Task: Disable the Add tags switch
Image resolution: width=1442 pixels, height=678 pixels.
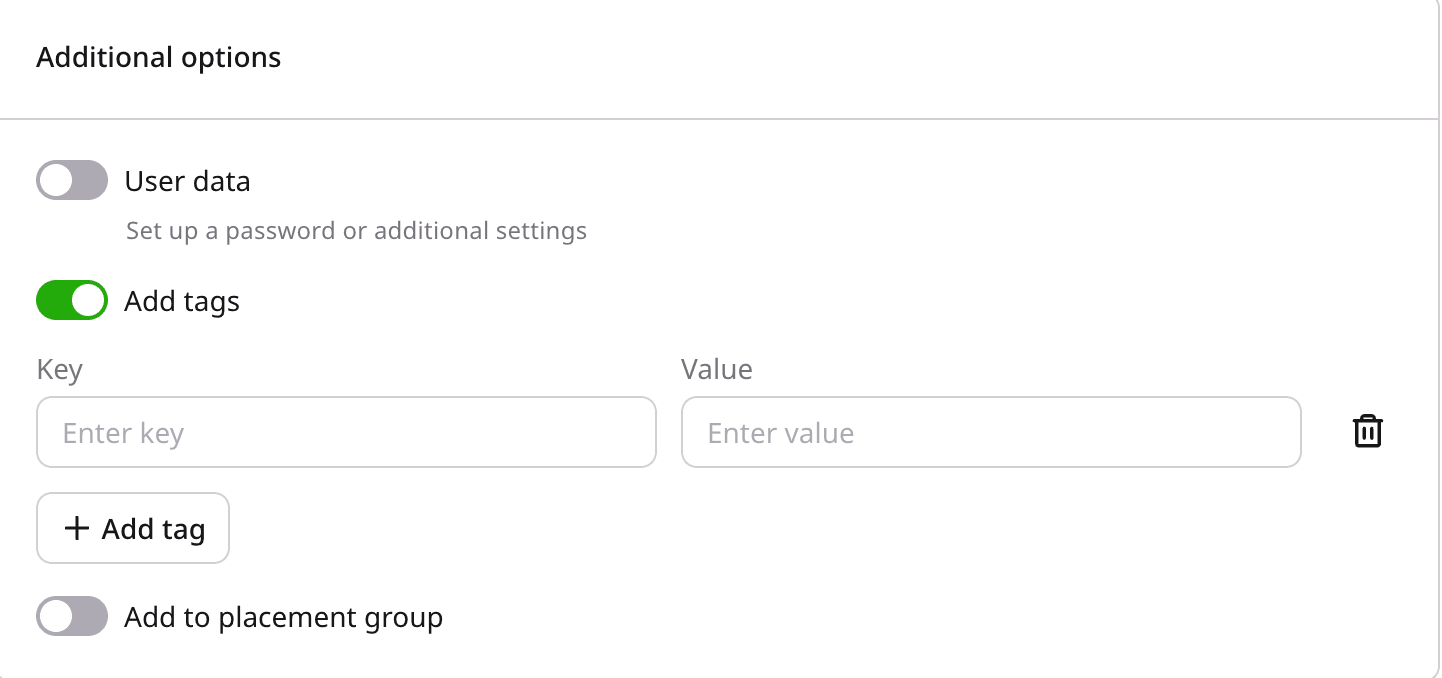Action: pos(72,301)
